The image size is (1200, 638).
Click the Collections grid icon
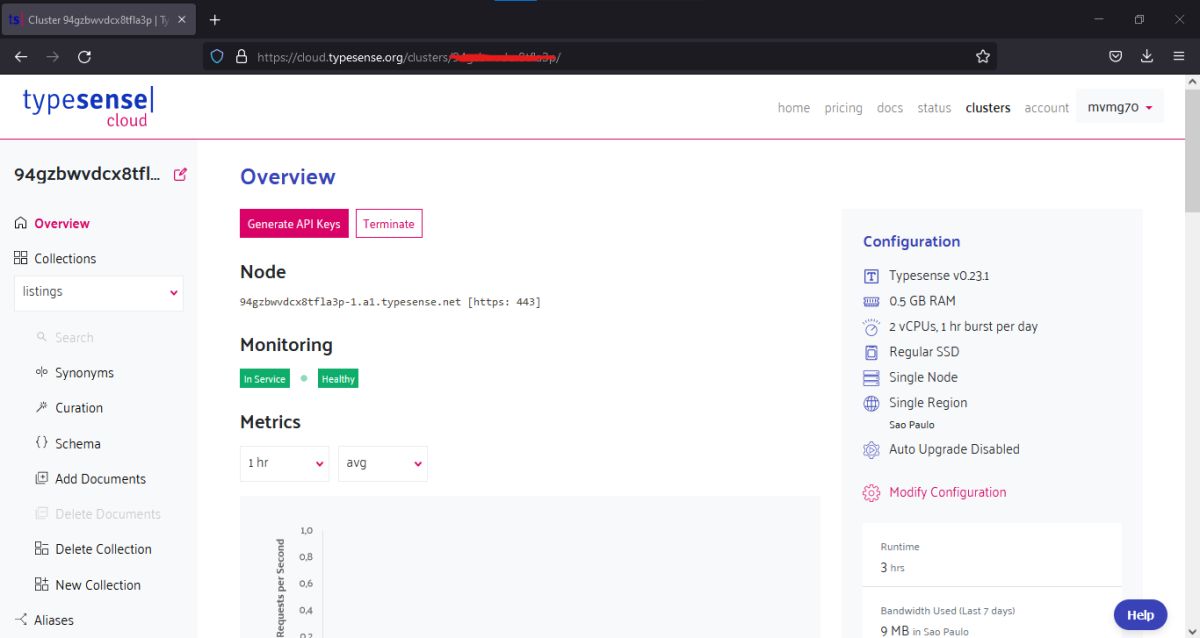[x=21, y=258]
